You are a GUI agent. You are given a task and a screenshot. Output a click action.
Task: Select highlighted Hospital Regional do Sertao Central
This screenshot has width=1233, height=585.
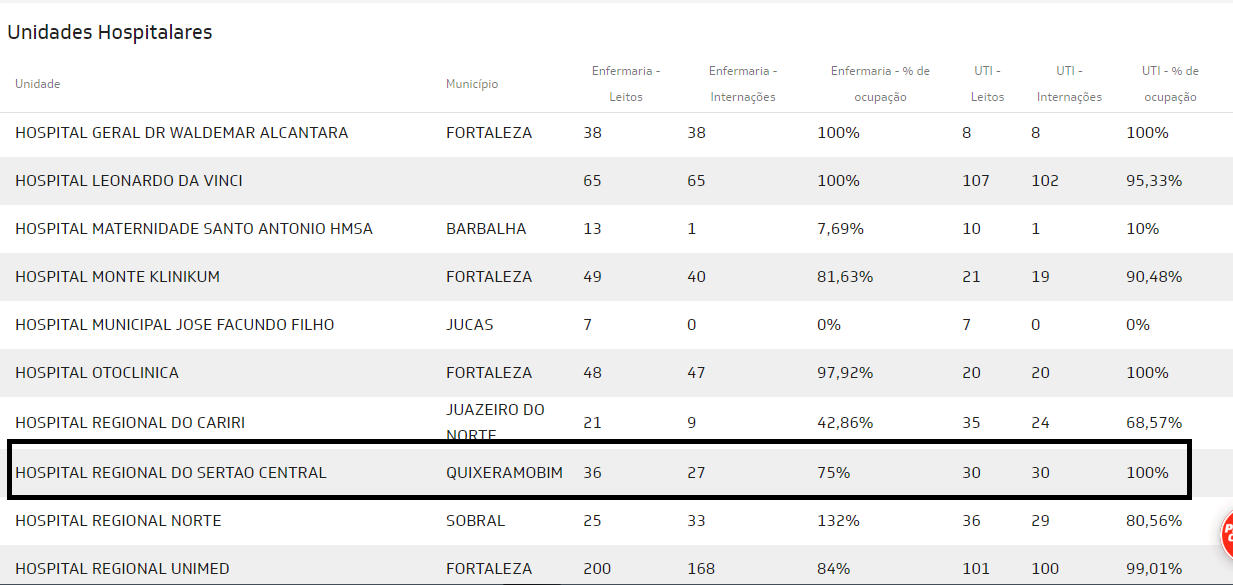pyautogui.click(x=171, y=473)
